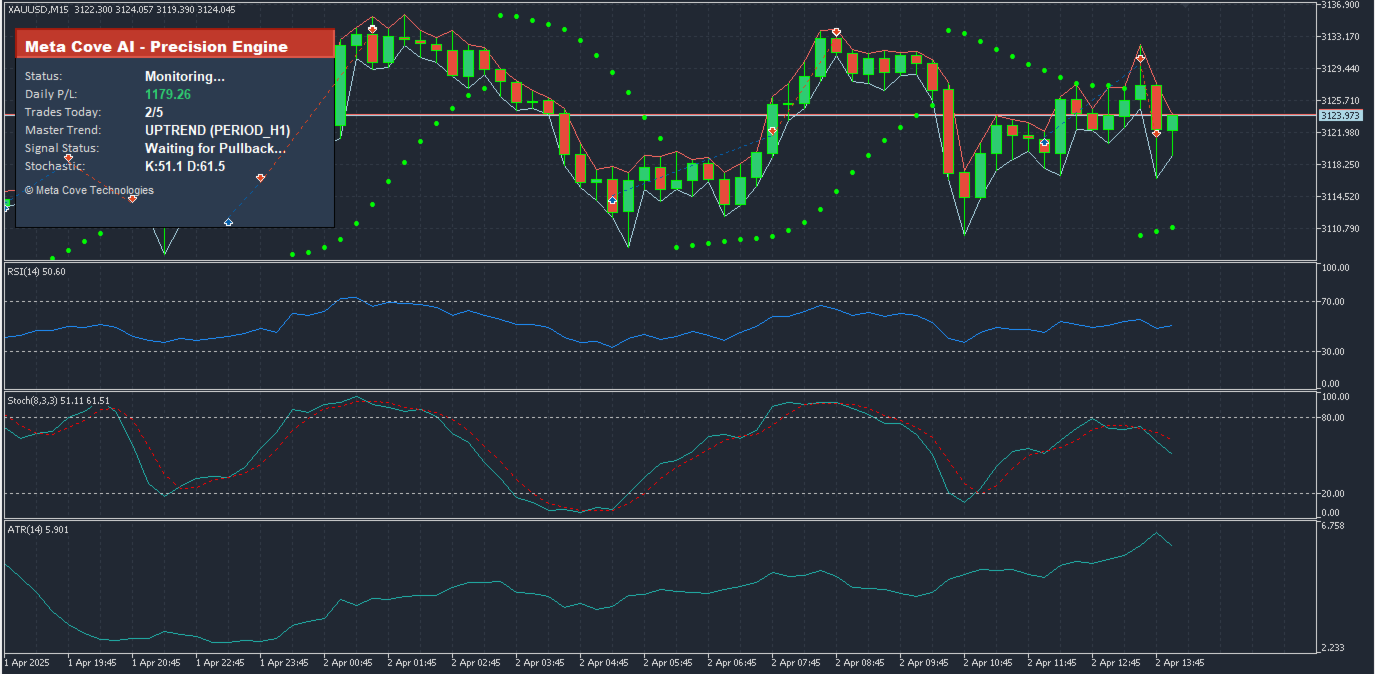Click the Status: label in the panel
This screenshot has width=1375, height=674.
pos(43,76)
